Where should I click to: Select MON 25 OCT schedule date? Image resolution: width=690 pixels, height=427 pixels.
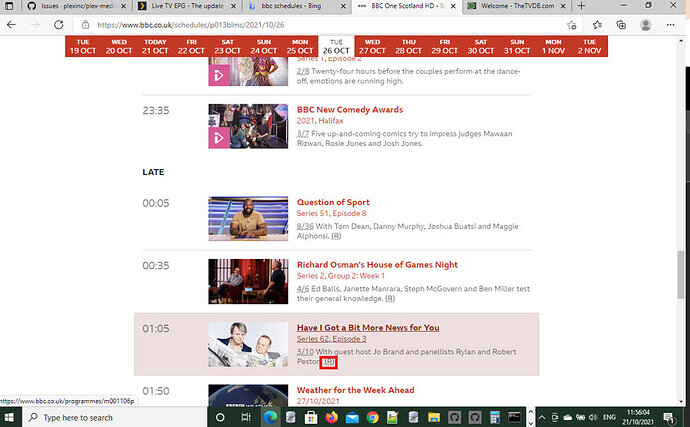(300, 46)
